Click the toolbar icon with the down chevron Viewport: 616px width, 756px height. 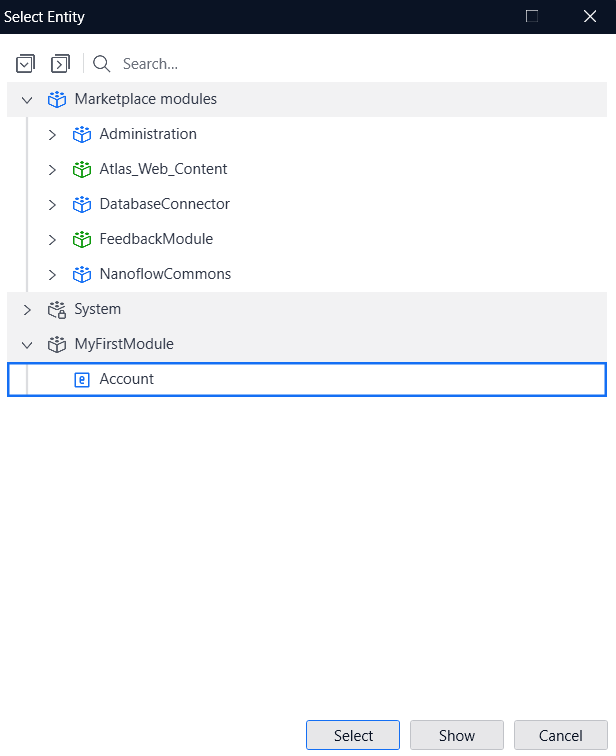[x=25, y=64]
